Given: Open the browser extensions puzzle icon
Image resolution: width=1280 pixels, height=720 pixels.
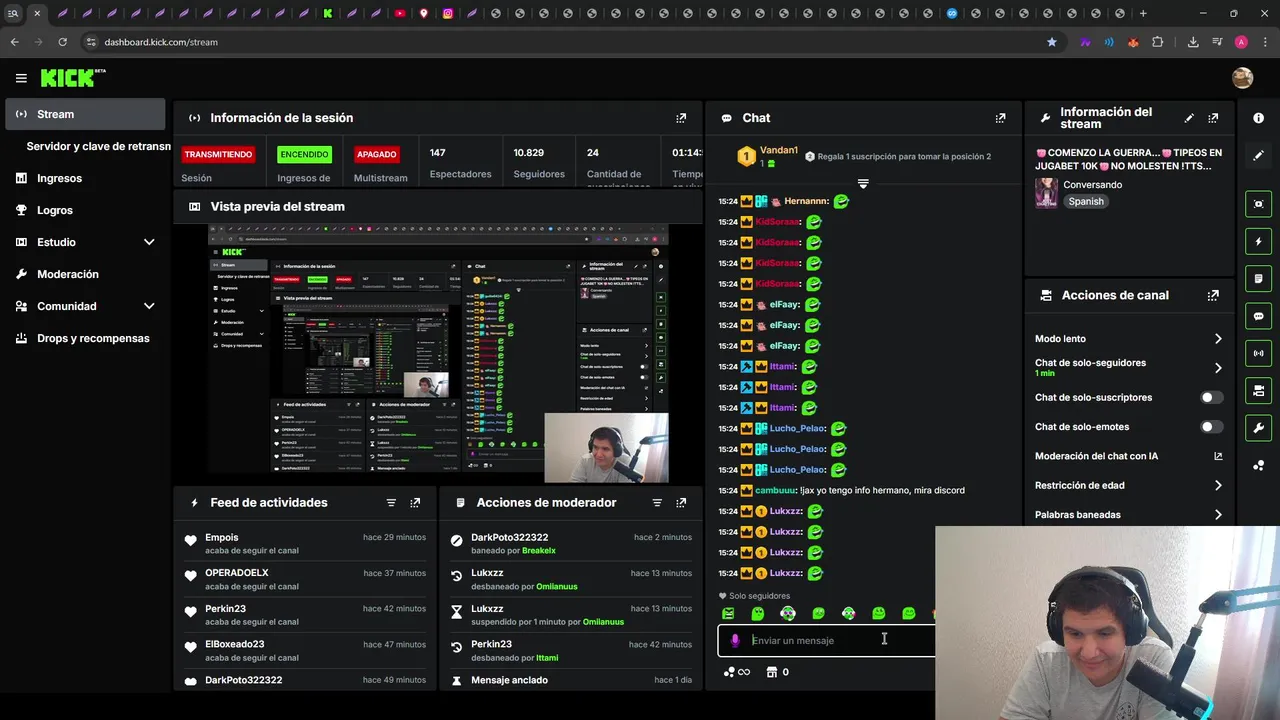Looking at the screenshot, I should point(1157,42).
